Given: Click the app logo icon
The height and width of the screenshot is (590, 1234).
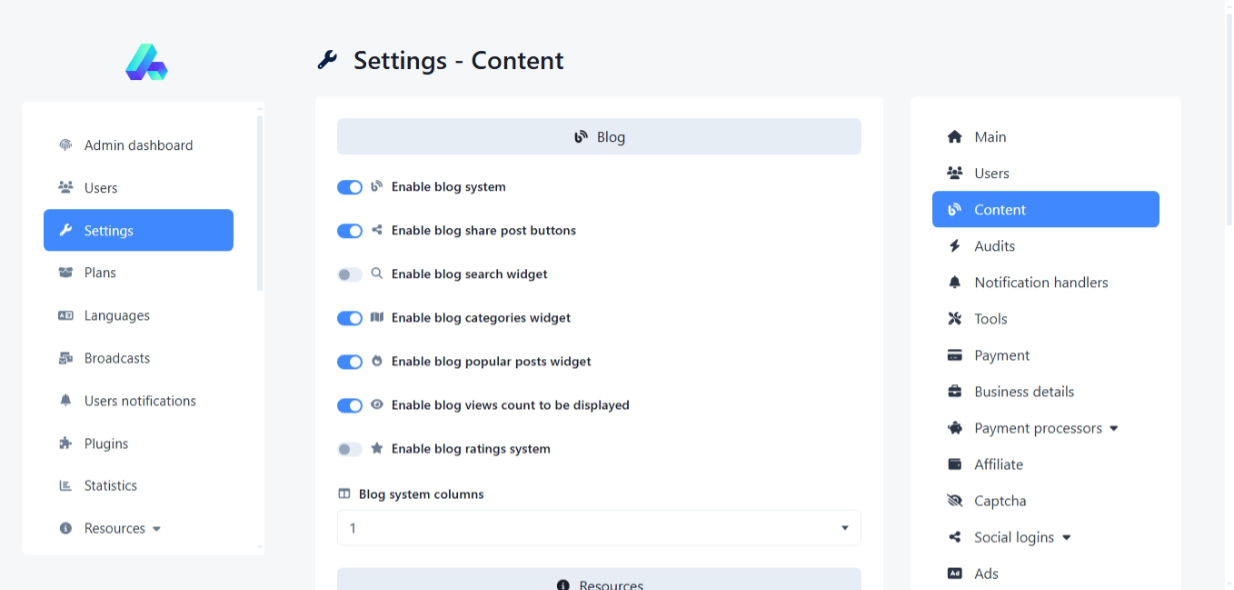Looking at the screenshot, I should click(146, 62).
